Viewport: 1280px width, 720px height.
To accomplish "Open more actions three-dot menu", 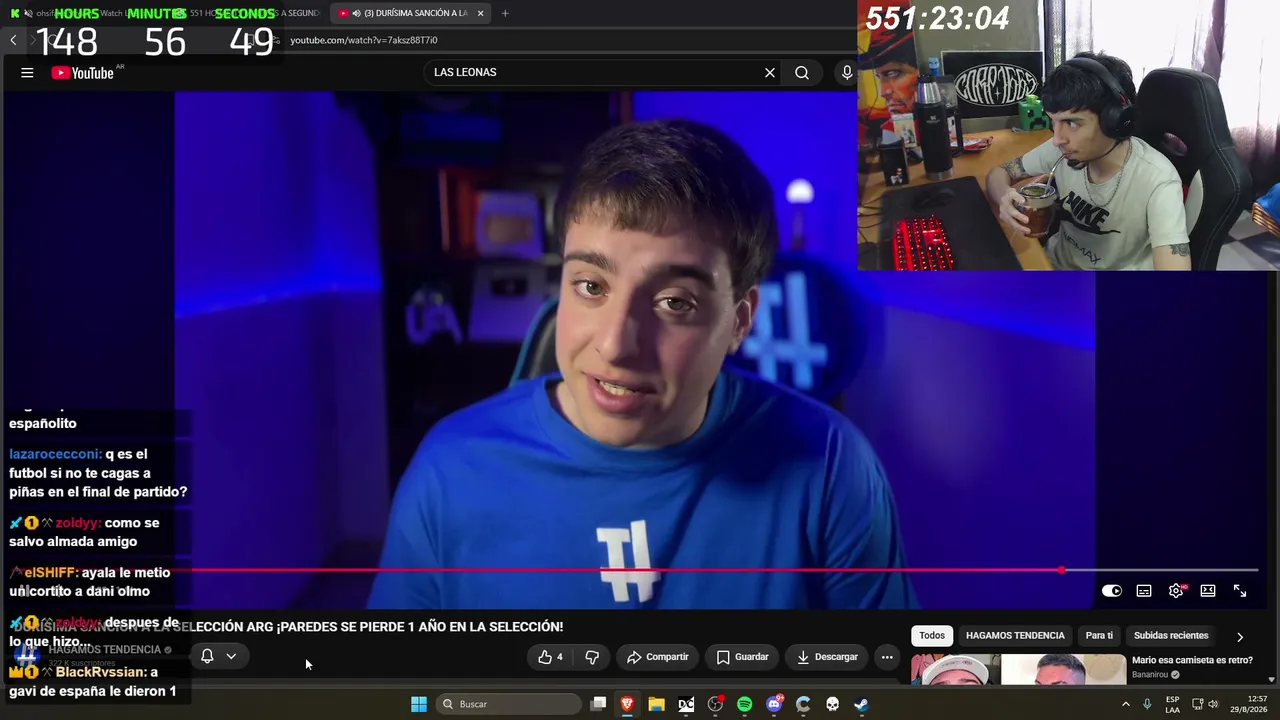I will tap(887, 657).
